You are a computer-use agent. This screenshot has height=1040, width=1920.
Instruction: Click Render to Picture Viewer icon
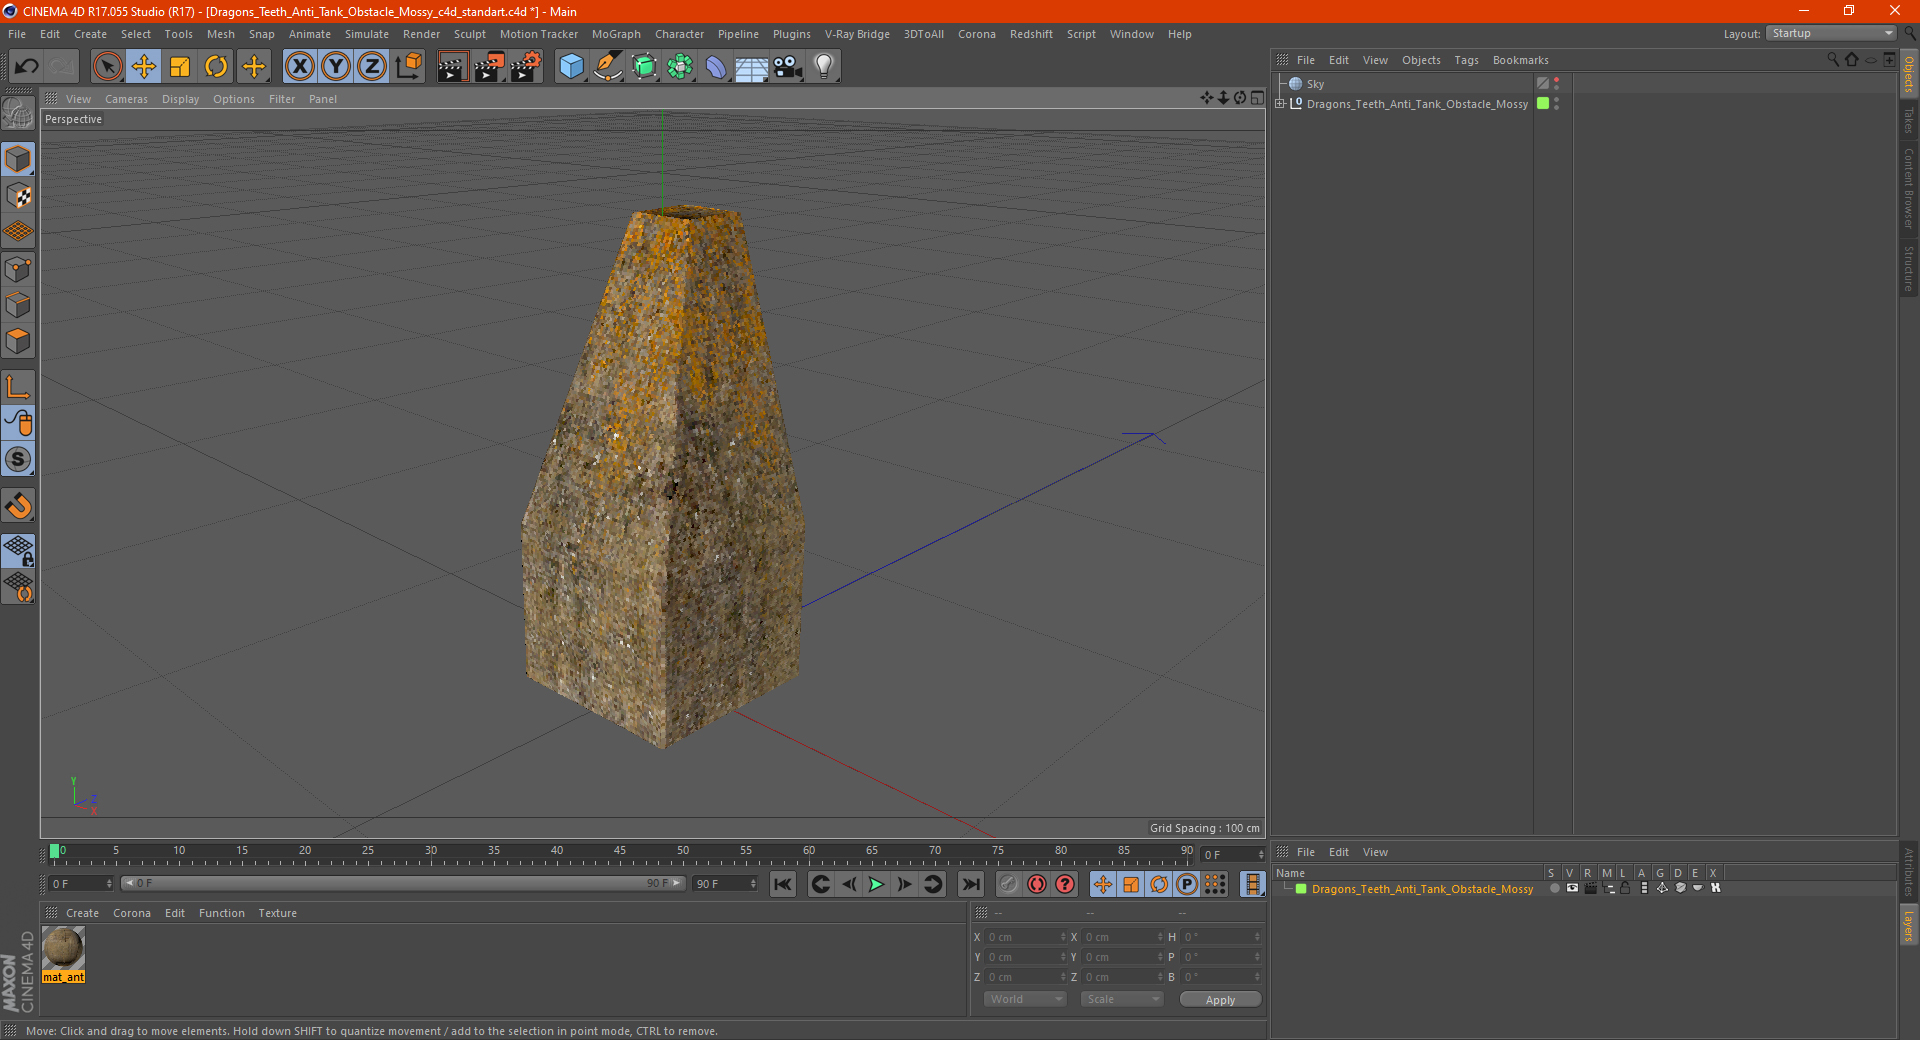[x=489, y=67]
